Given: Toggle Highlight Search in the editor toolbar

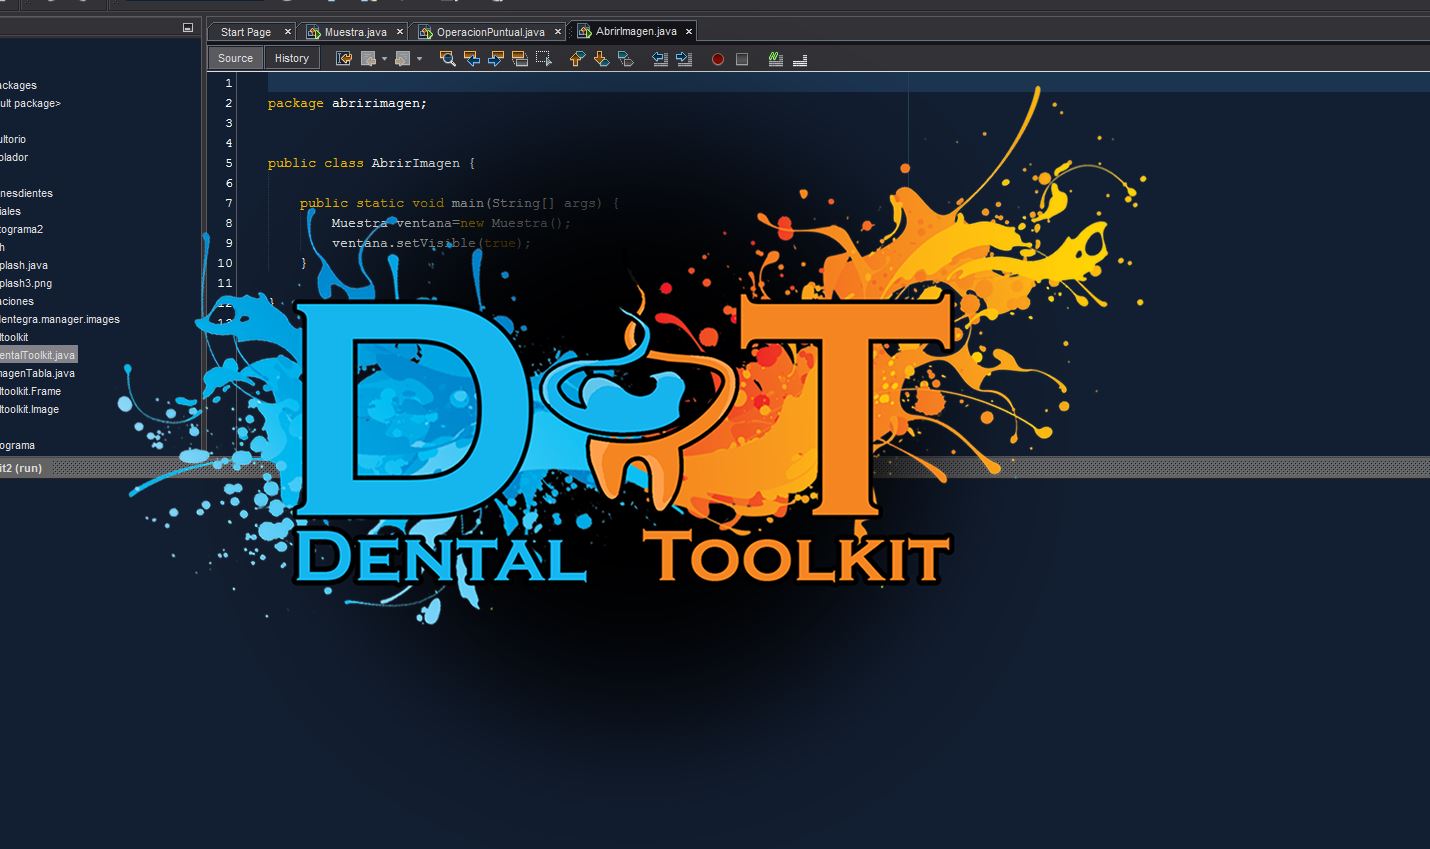Looking at the screenshot, I should 521,58.
